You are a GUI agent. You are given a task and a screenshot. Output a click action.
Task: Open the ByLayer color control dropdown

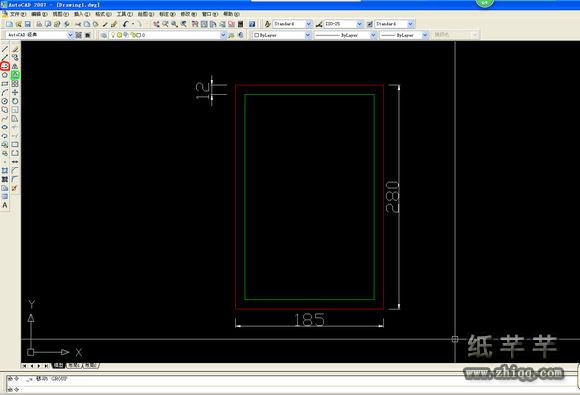(x=282, y=35)
